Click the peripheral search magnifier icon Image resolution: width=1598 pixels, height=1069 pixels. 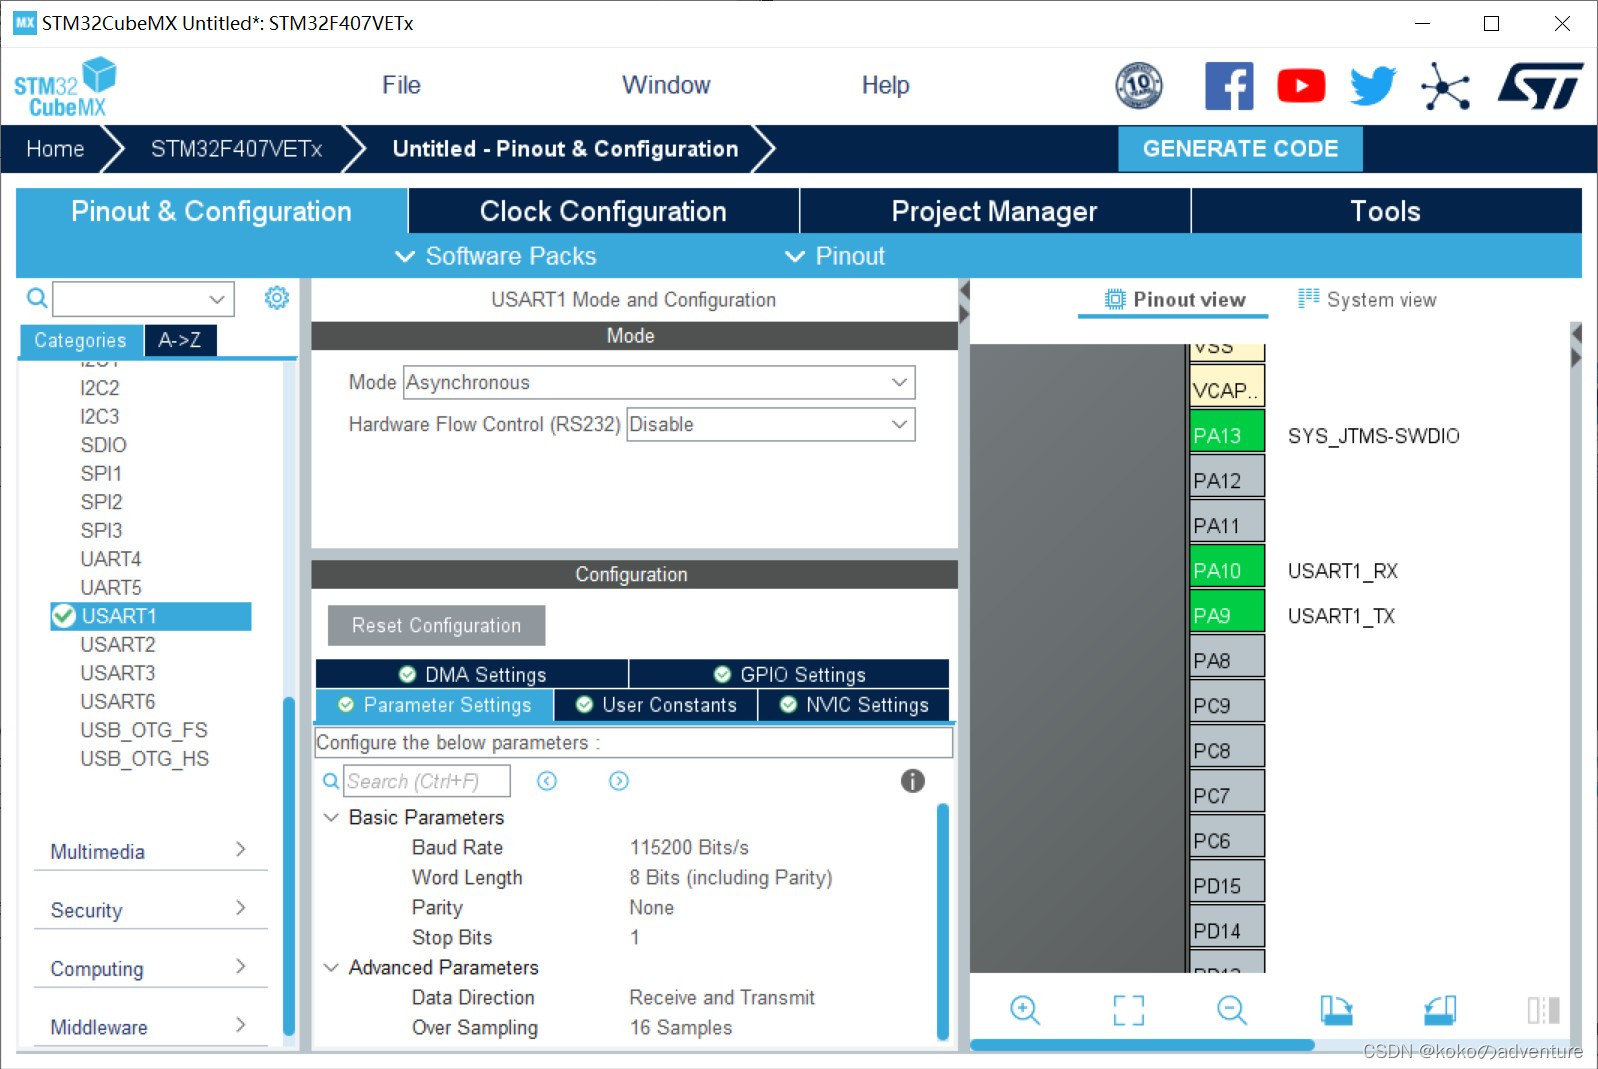(x=37, y=298)
